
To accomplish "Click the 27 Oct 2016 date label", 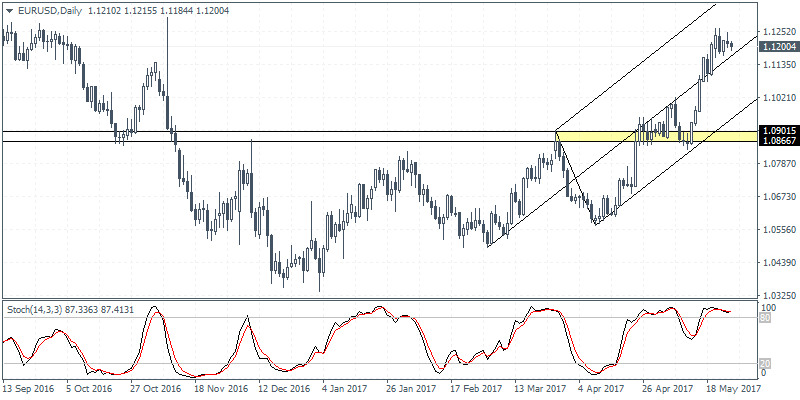I will point(156,388).
